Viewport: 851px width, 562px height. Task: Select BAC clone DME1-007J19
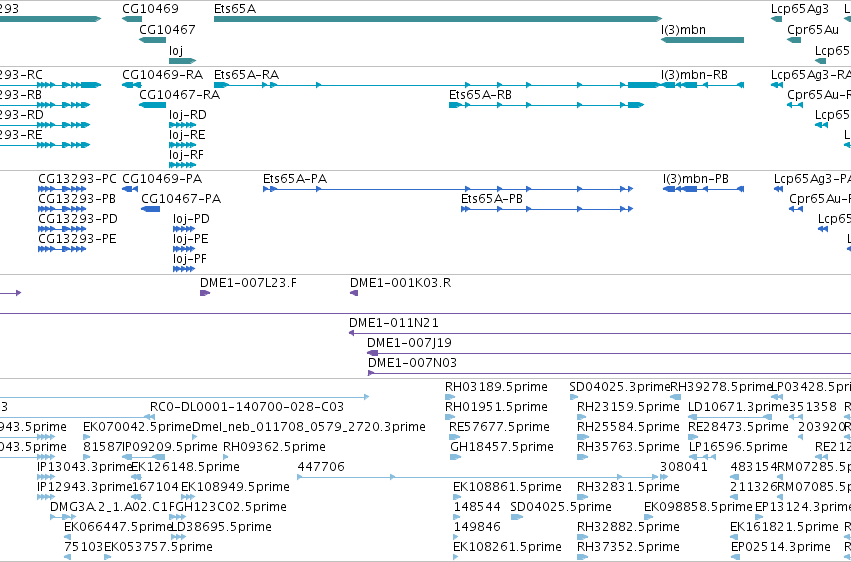[x=409, y=343]
